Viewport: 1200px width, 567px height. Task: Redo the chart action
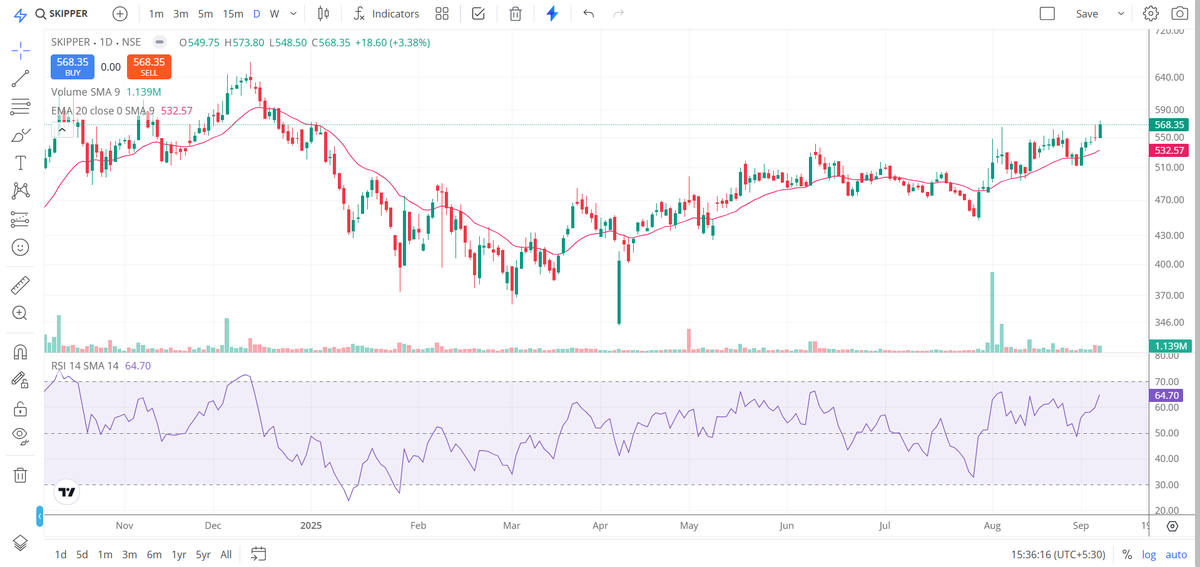pyautogui.click(x=618, y=14)
